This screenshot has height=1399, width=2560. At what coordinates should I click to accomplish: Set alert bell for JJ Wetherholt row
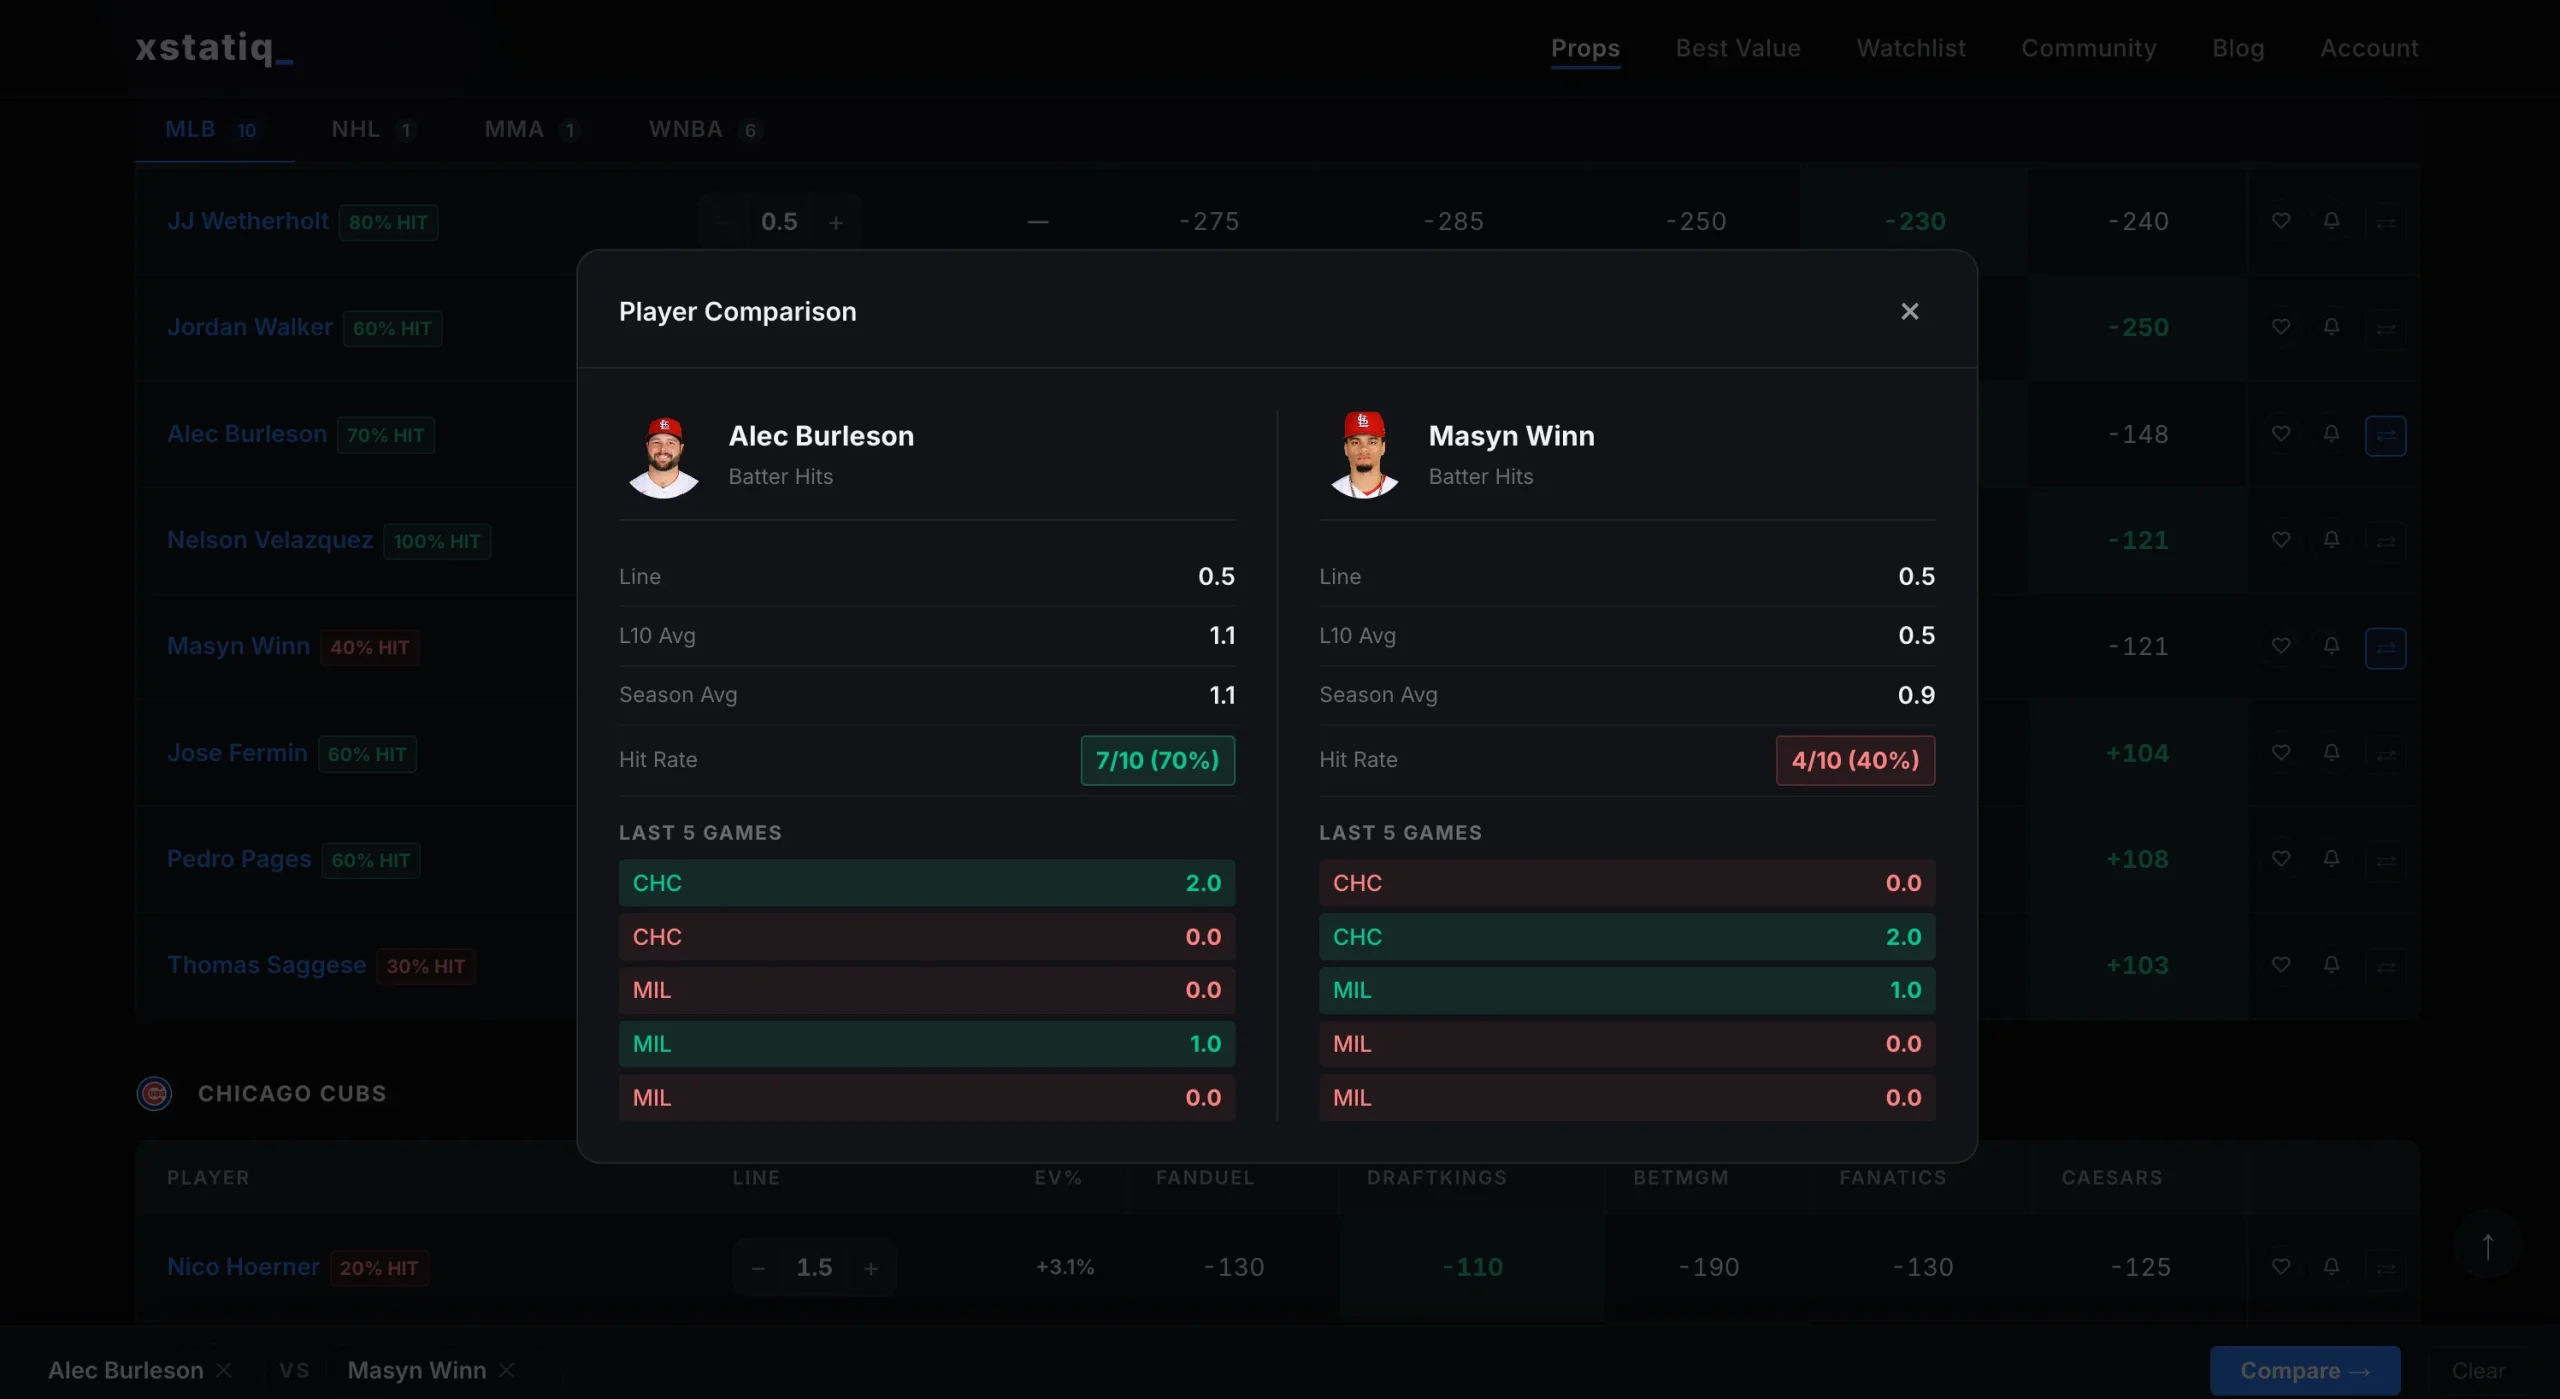pos(2331,221)
